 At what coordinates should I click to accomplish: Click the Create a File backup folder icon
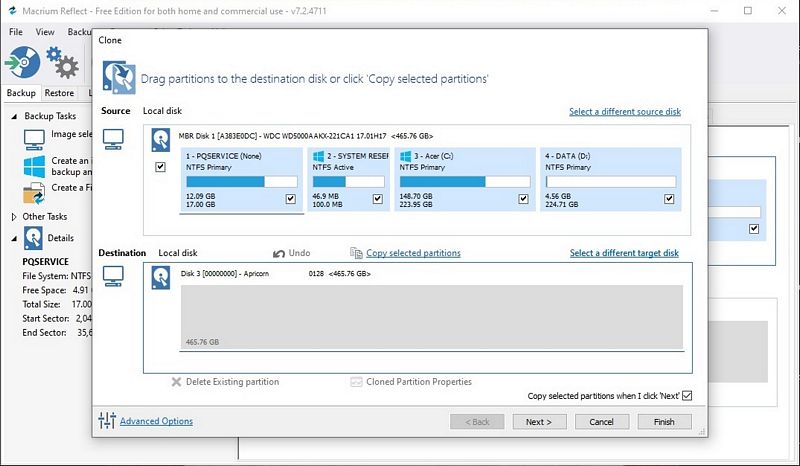coord(34,194)
